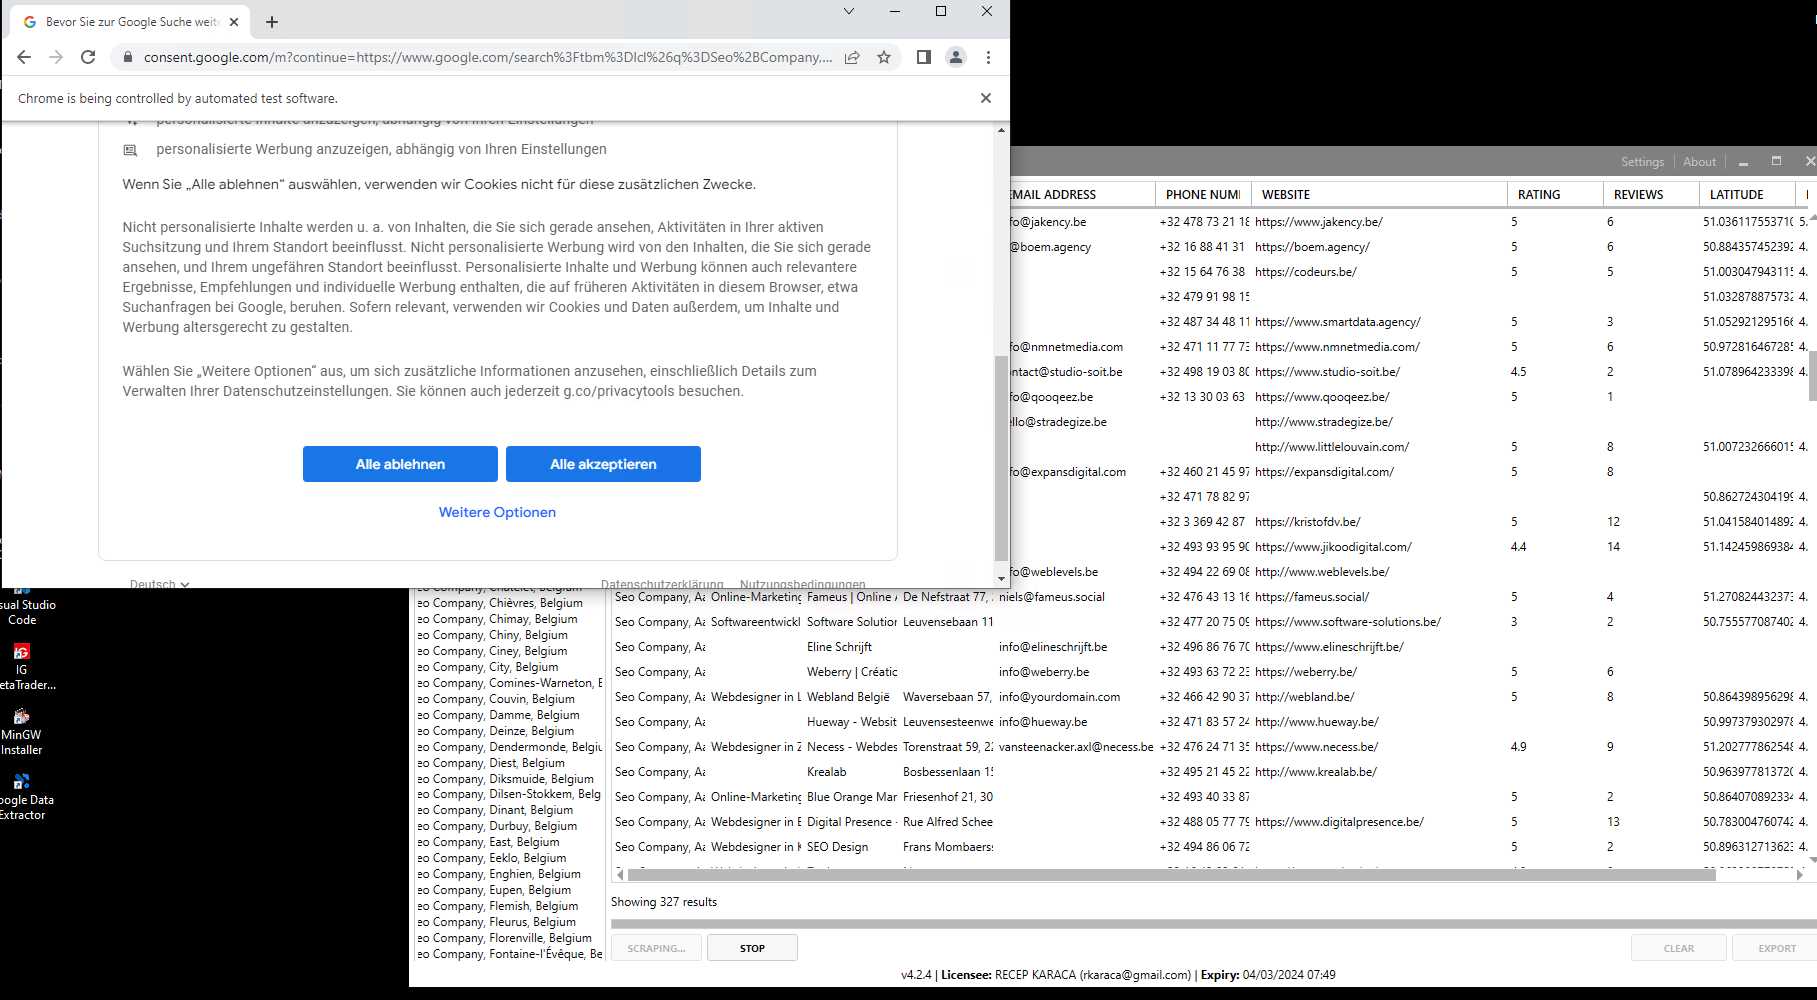Bookmark page with the star icon
This screenshot has height=1000, width=1817.
pyautogui.click(x=884, y=57)
